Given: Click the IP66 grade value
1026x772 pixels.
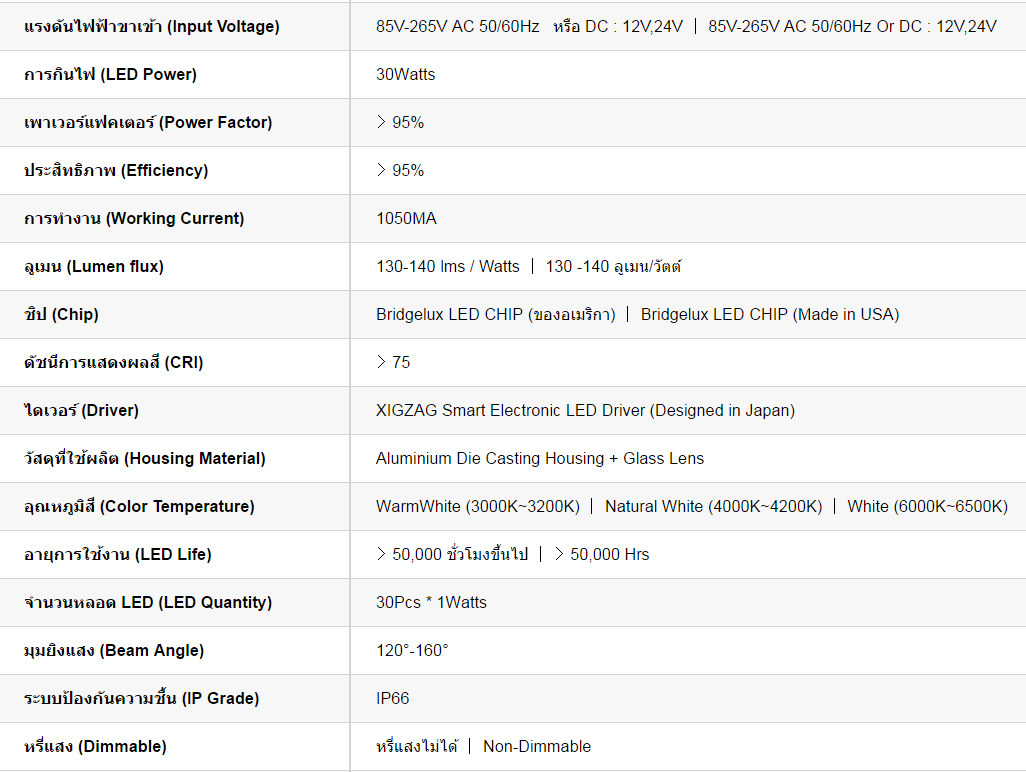Looking at the screenshot, I should click(x=392, y=699).
